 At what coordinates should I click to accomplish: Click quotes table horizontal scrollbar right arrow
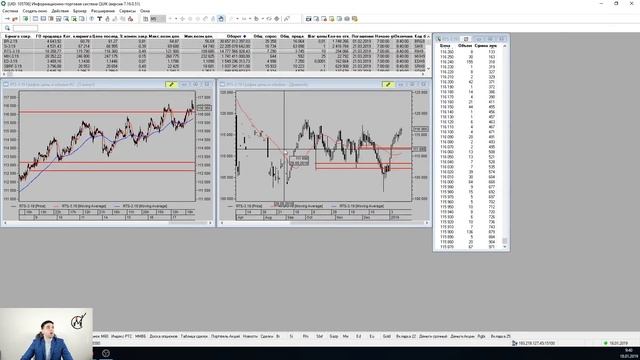(x=424, y=74)
